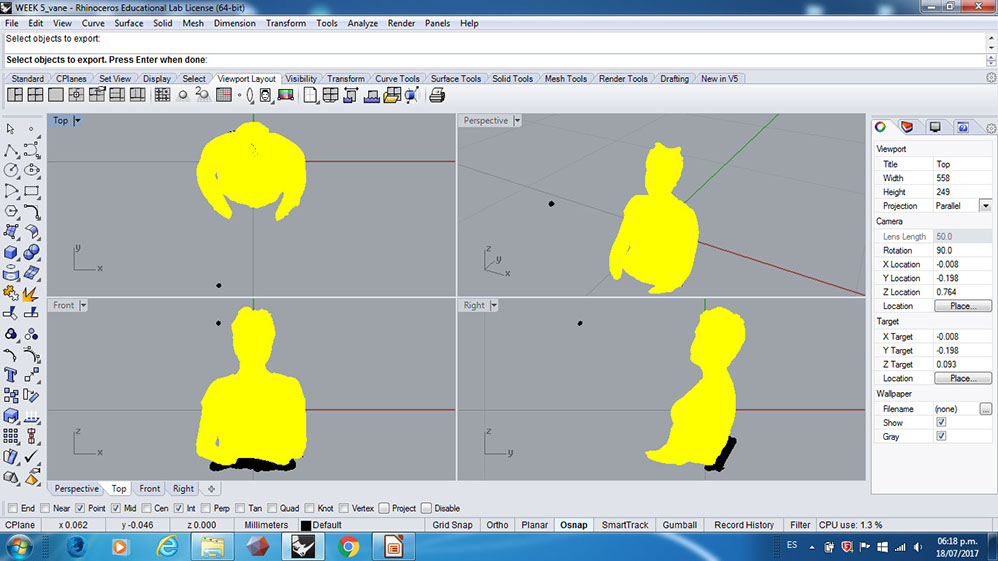
Task: Select the Rectangle tool
Action: click(x=31, y=191)
